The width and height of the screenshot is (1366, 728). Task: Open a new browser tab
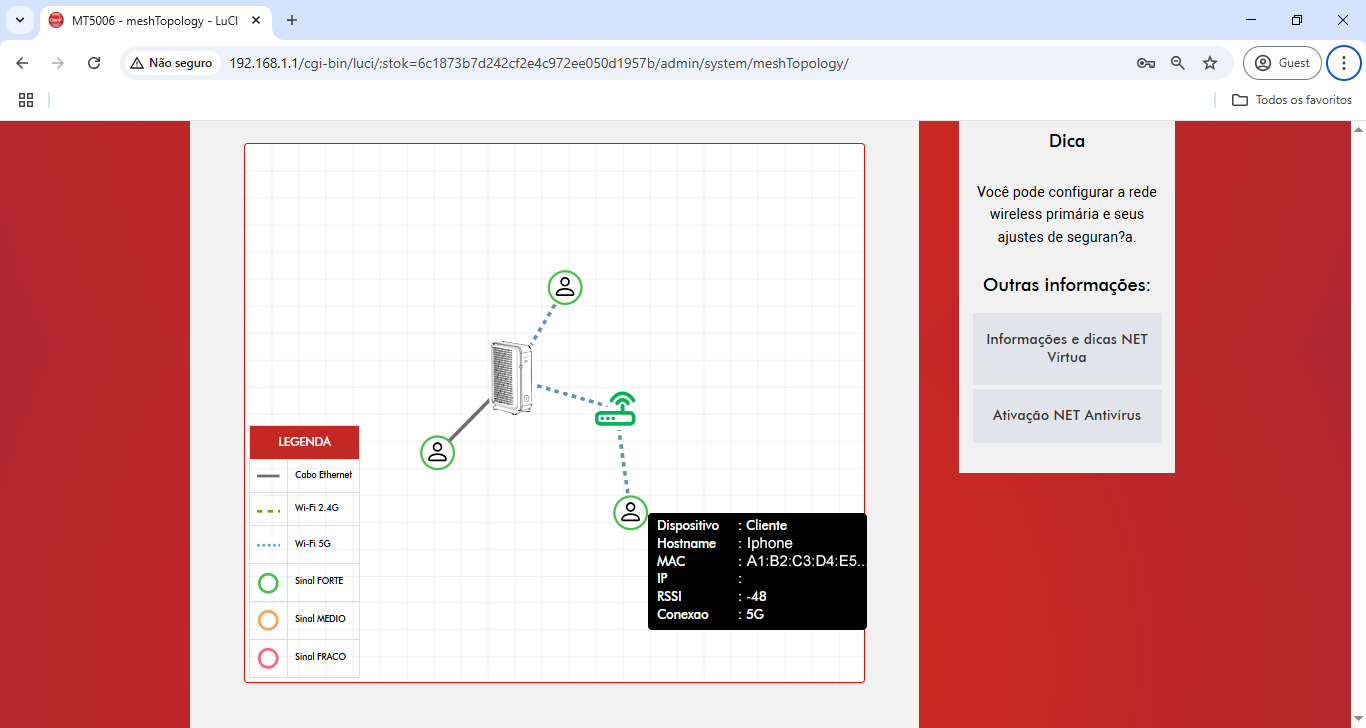tap(292, 20)
